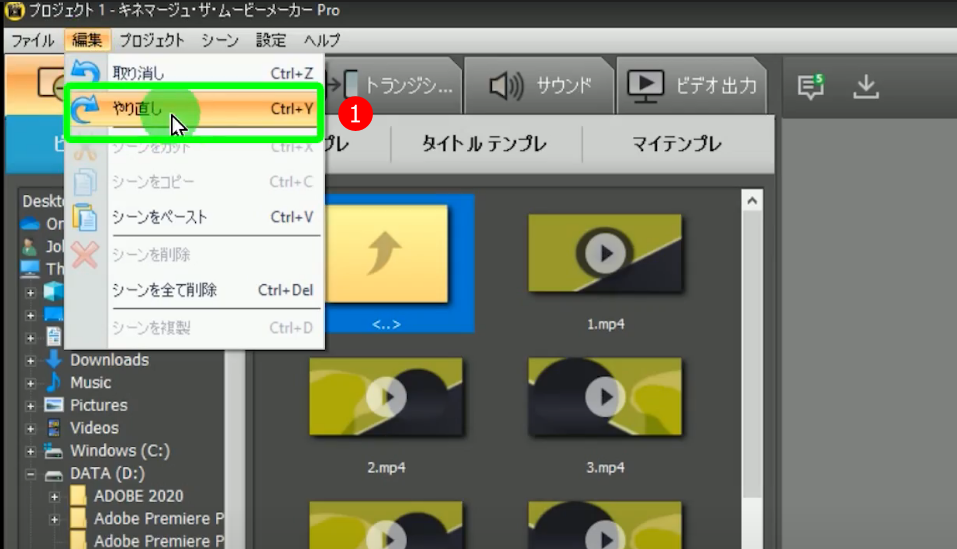The width and height of the screenshot is (957, 549).
Task: Click the Downloads folder icon
Action: click(x=54, y=360)
